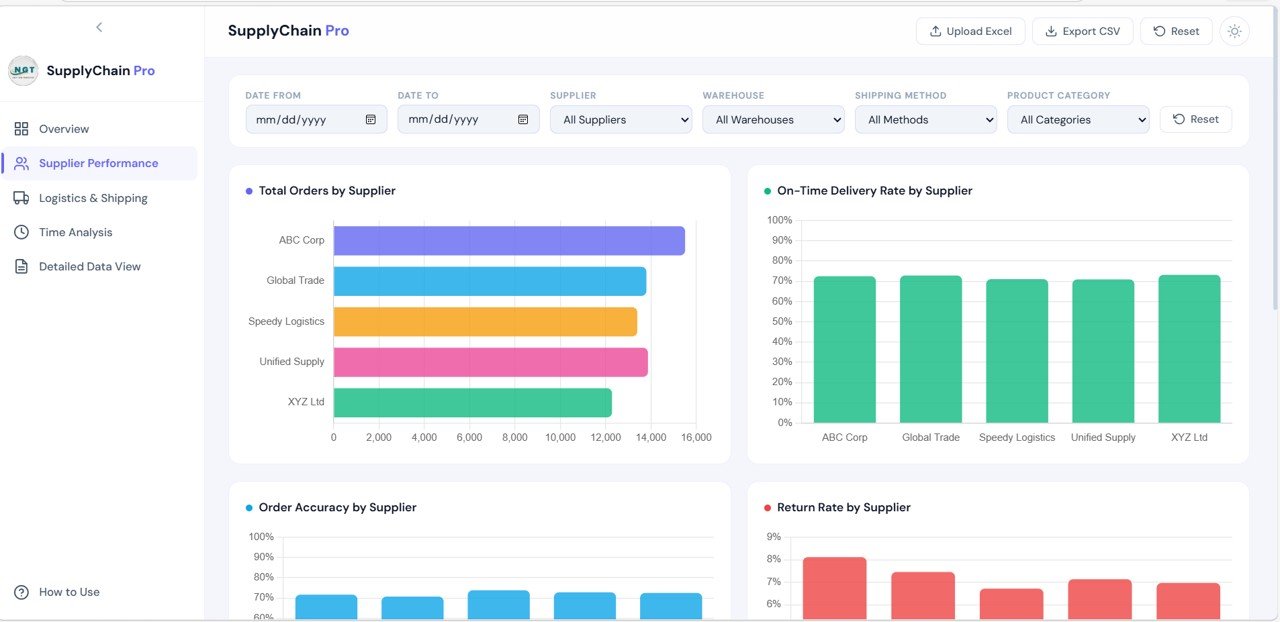Click the Detailed Data View document icon

pos(21,267)
